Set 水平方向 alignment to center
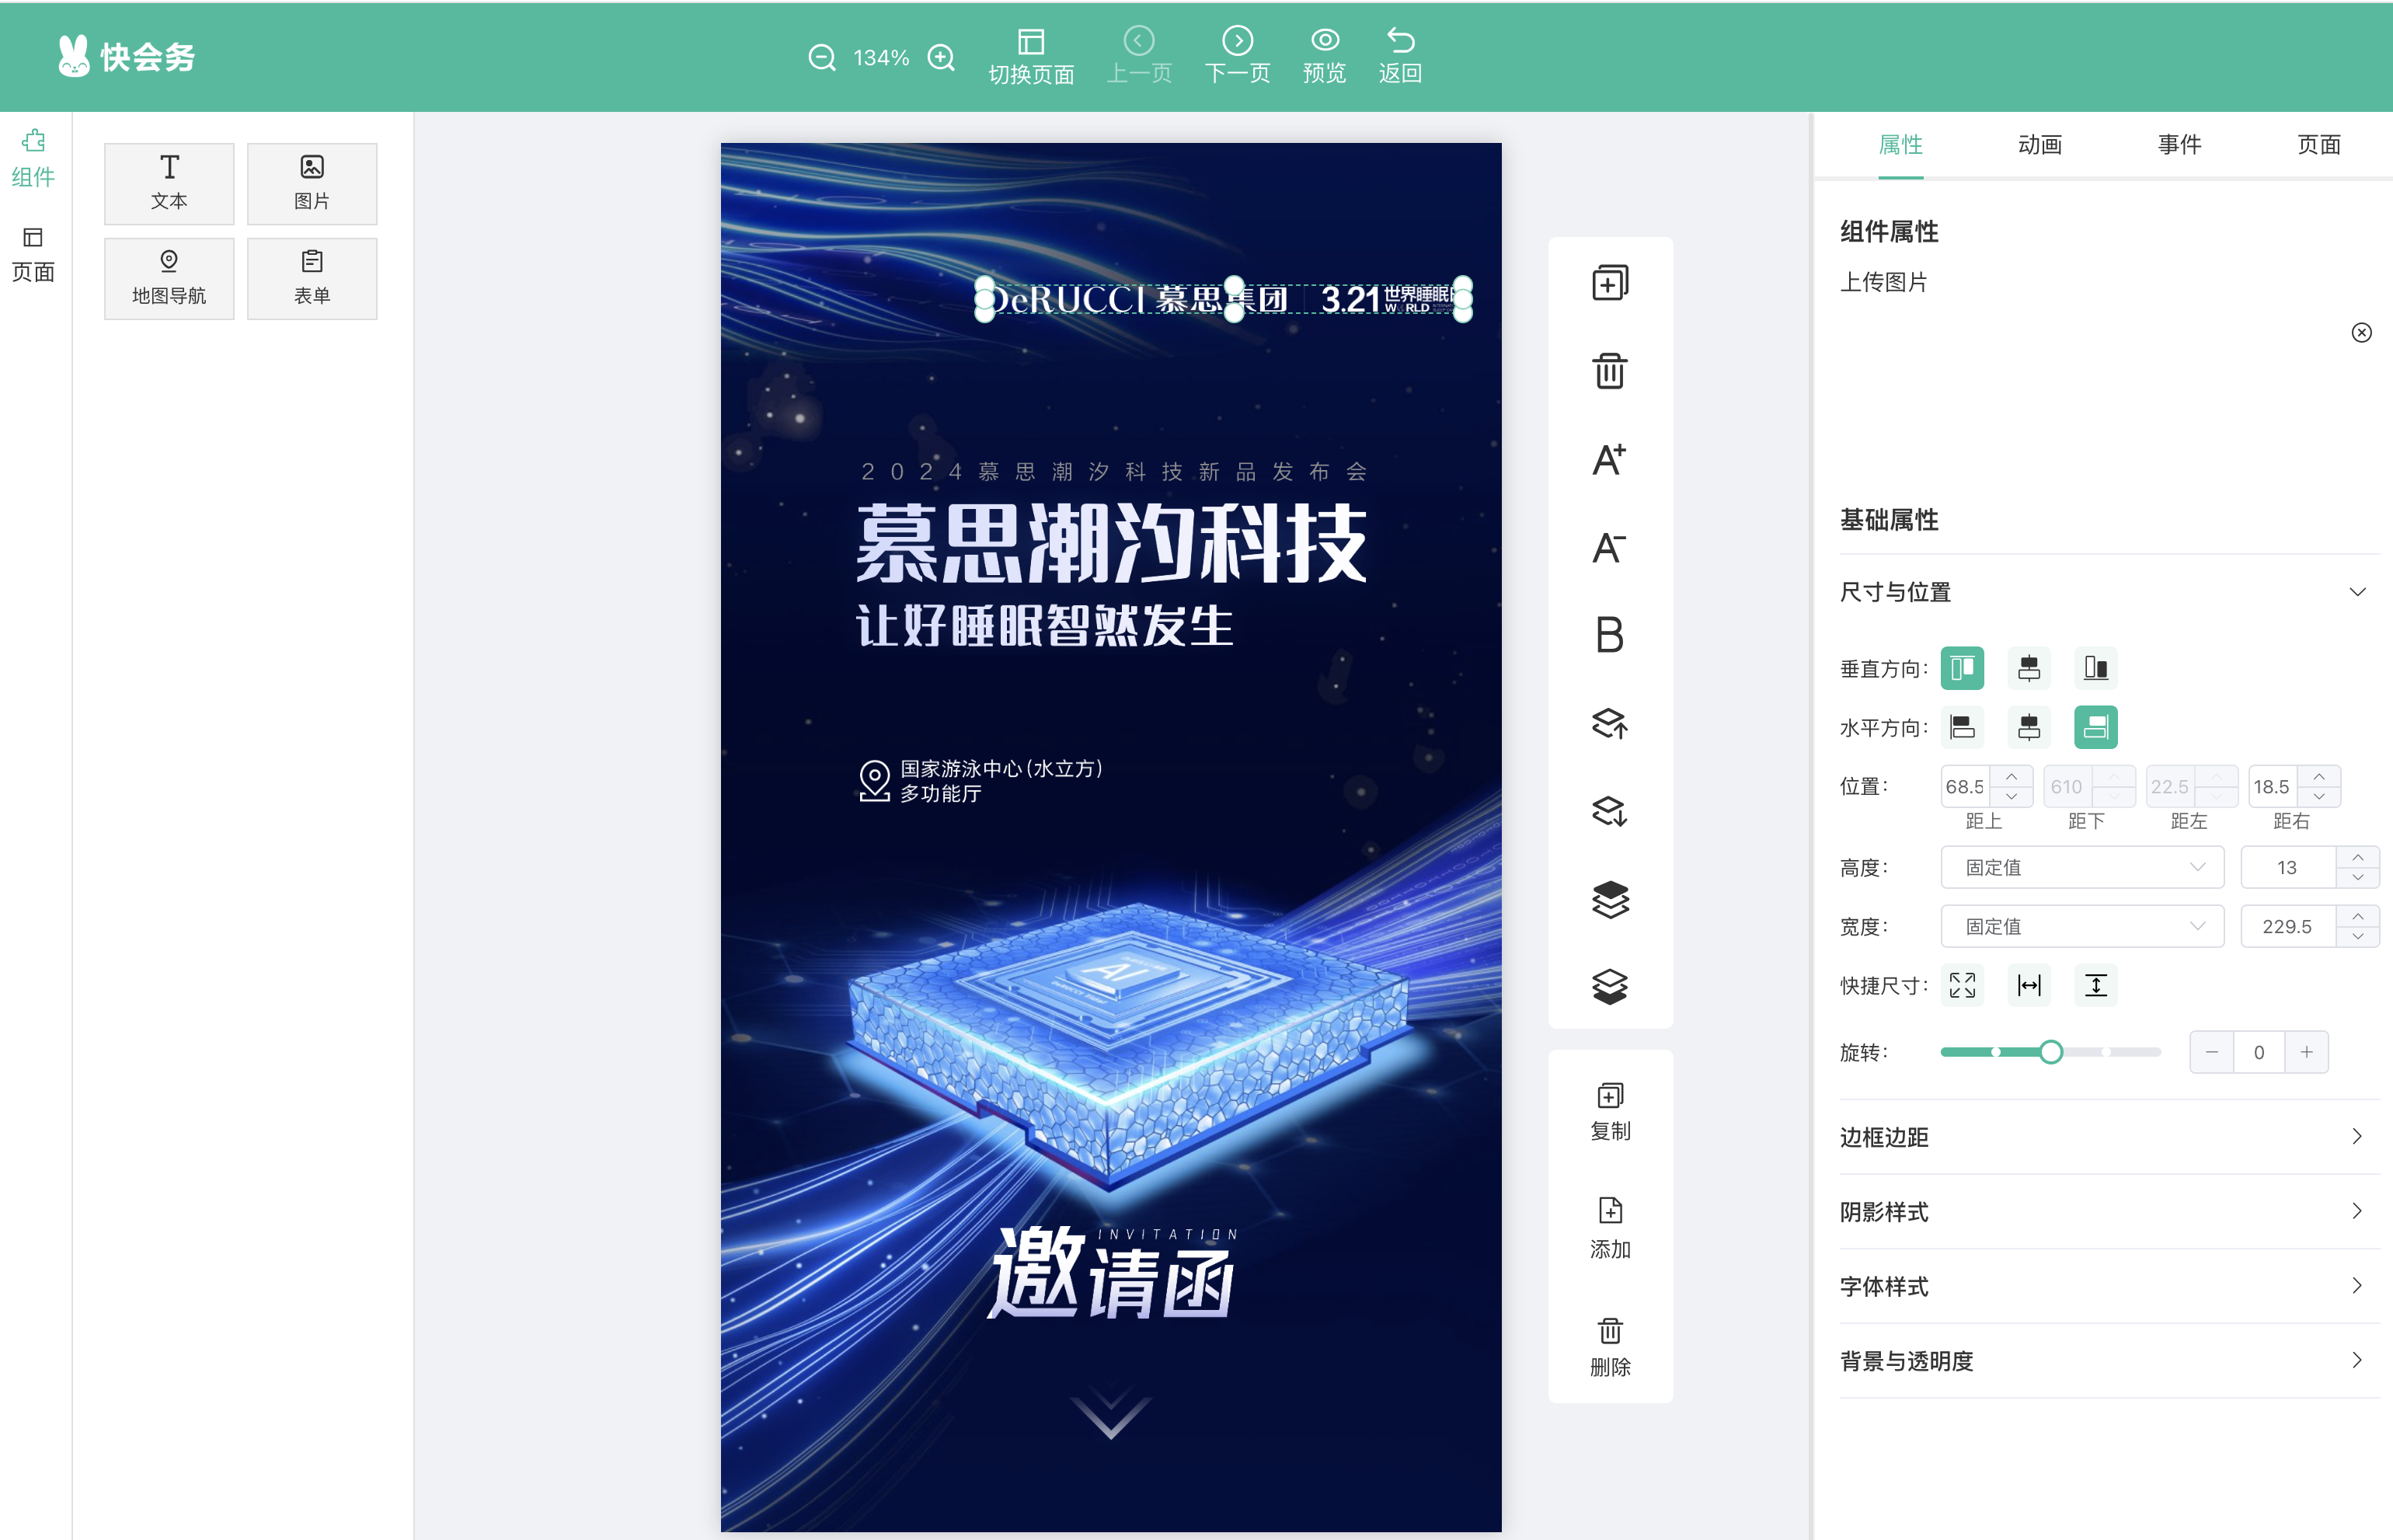2393x1540 pixels. coord(2029,727)
